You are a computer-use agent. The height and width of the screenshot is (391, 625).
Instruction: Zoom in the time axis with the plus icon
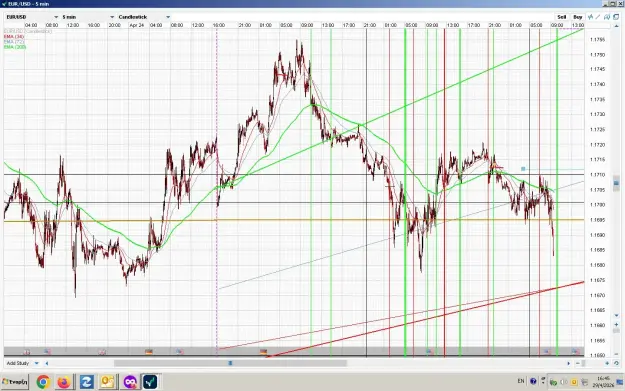[x=607, y=363]
